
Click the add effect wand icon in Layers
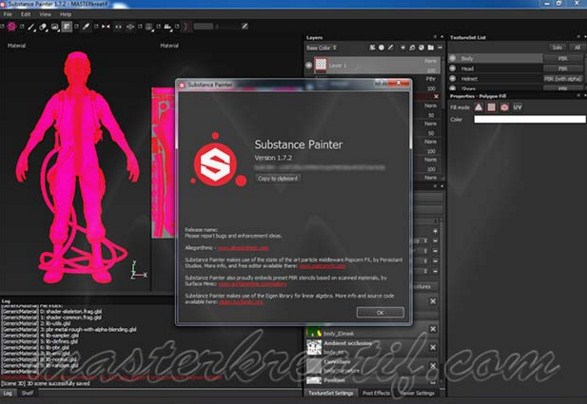[x=390, y=48]
